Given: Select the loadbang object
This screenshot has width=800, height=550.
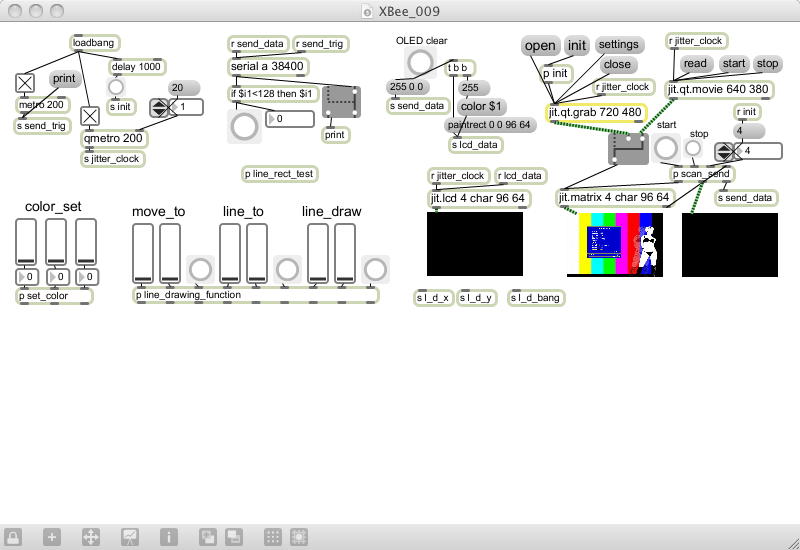Looking at the screenshot, I should point(94,43).
